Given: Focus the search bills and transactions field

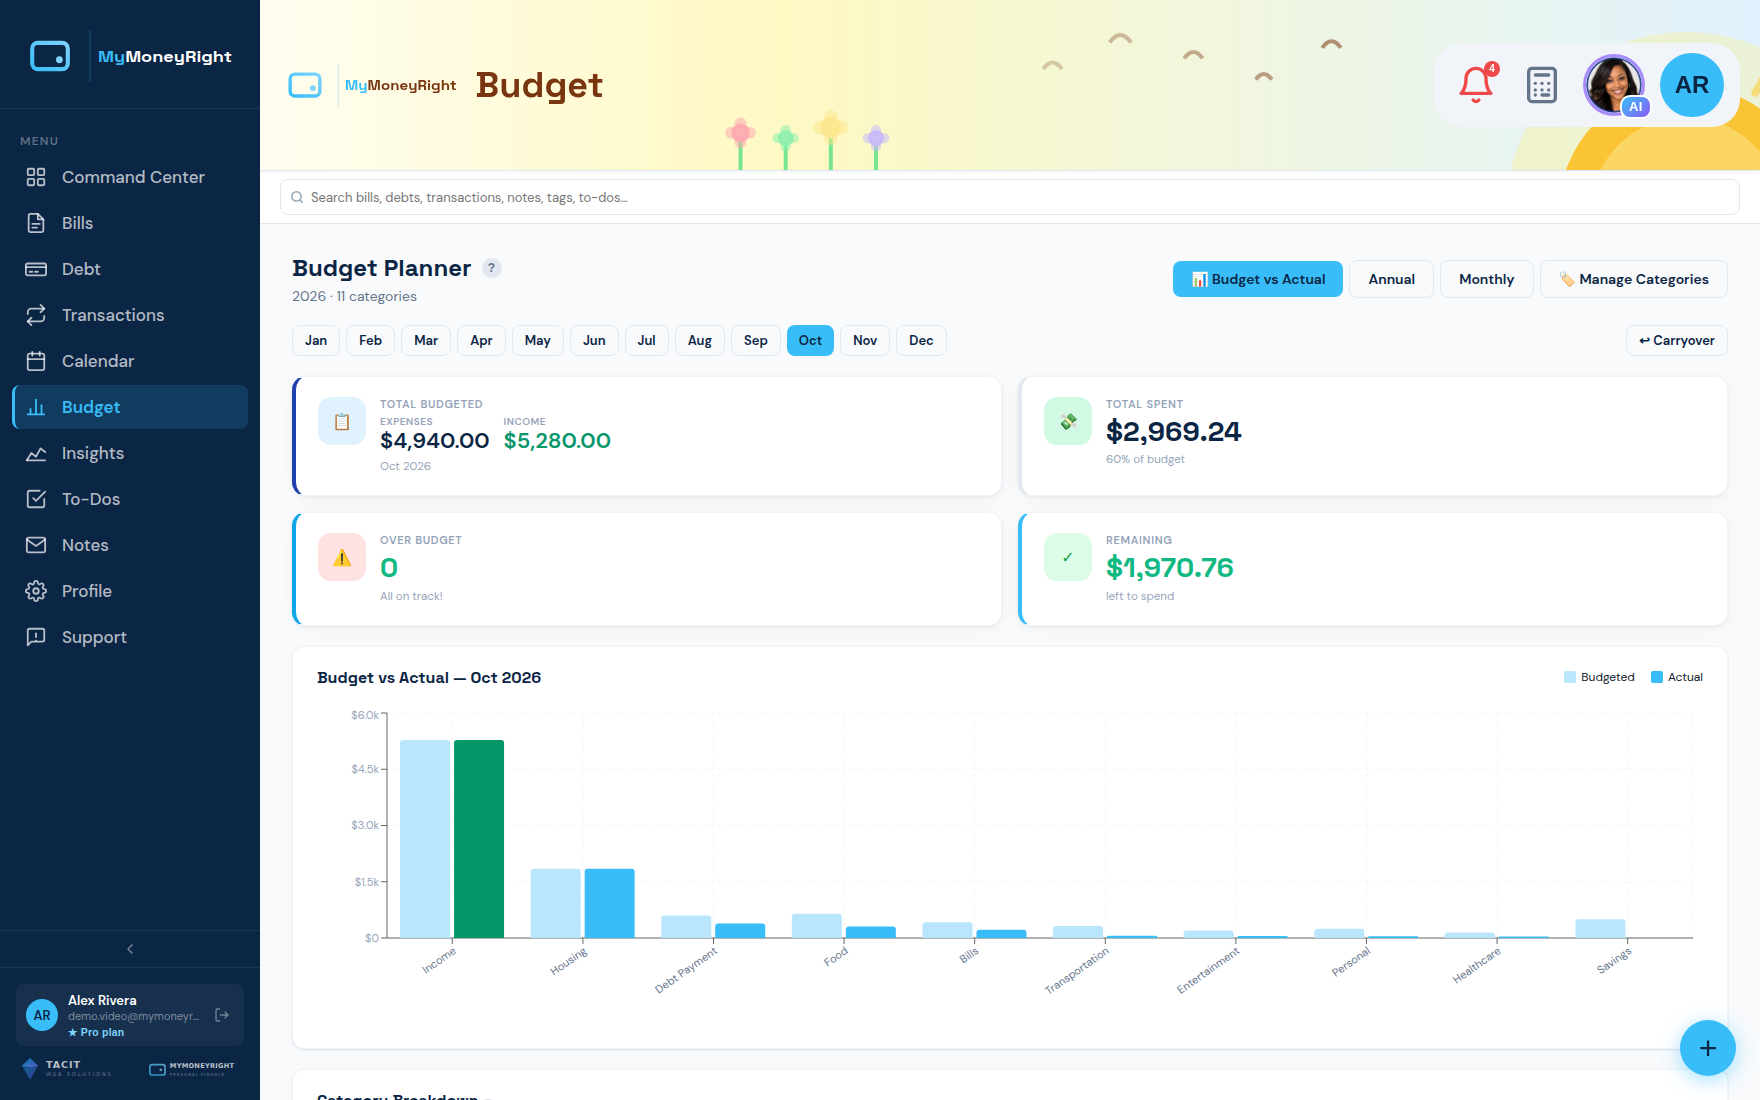Looking at the screenshot, I should pos(1010,197).
